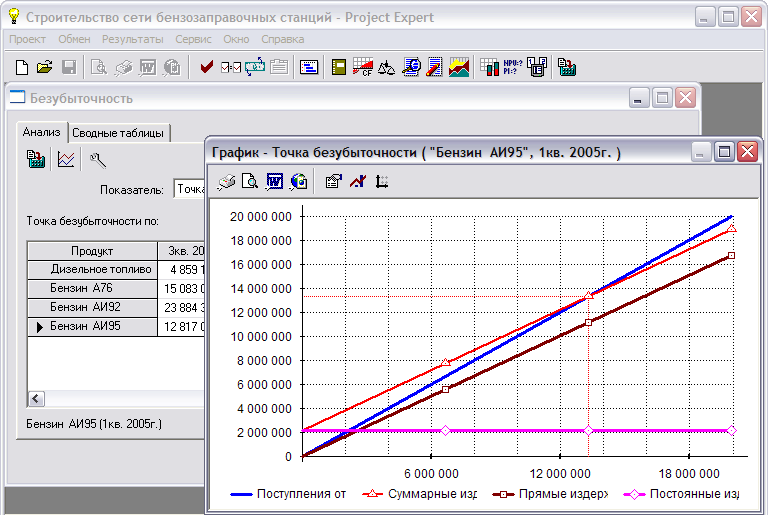Click inside the Показатель combo box
The image size is (768, 515).
point(188,189)
